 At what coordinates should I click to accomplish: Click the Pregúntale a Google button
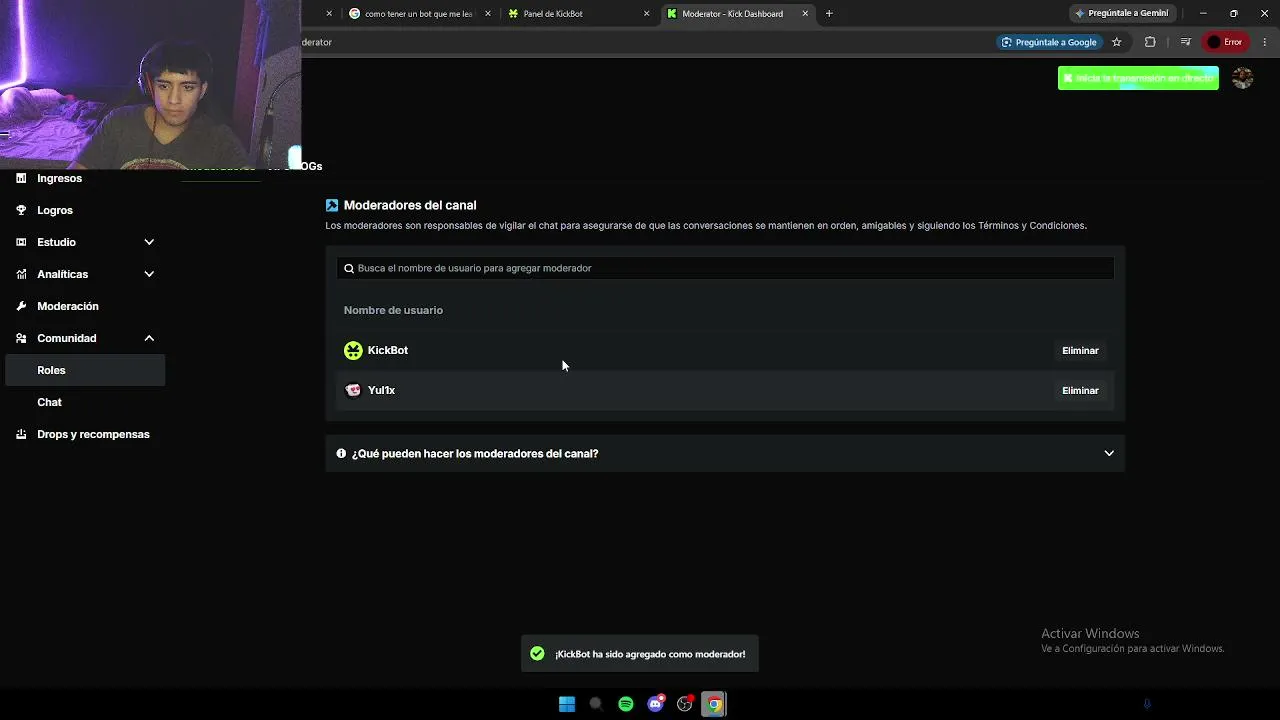(1048, 42)
